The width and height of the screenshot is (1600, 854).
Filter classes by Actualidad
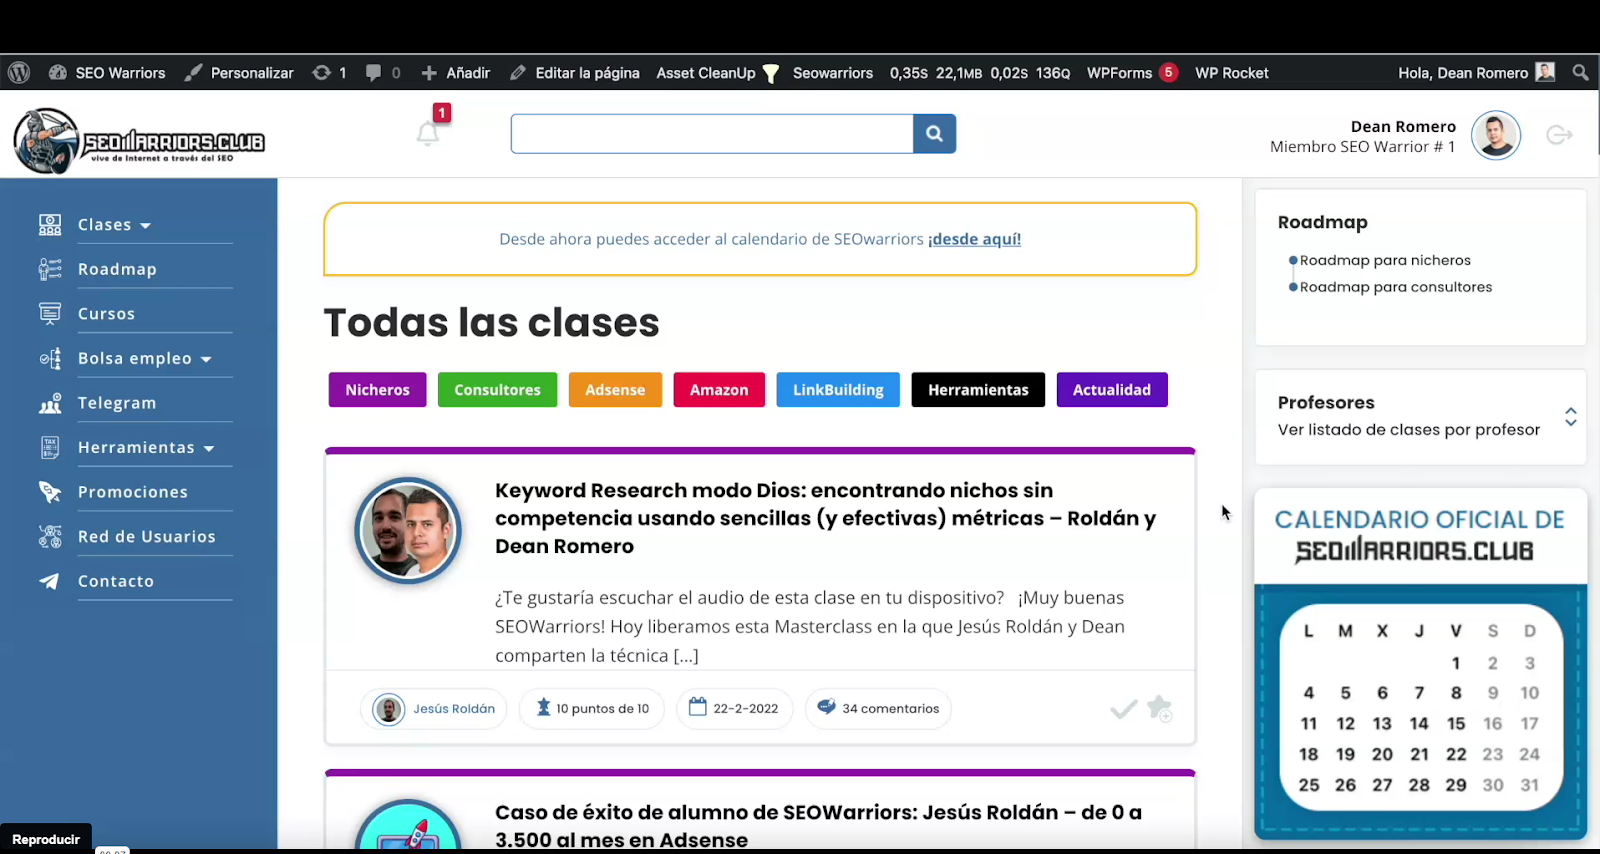click(x=1112, y=390)
